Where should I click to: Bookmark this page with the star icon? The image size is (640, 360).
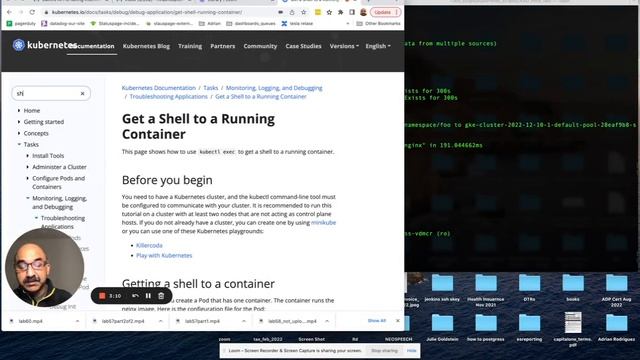[303, 12]
